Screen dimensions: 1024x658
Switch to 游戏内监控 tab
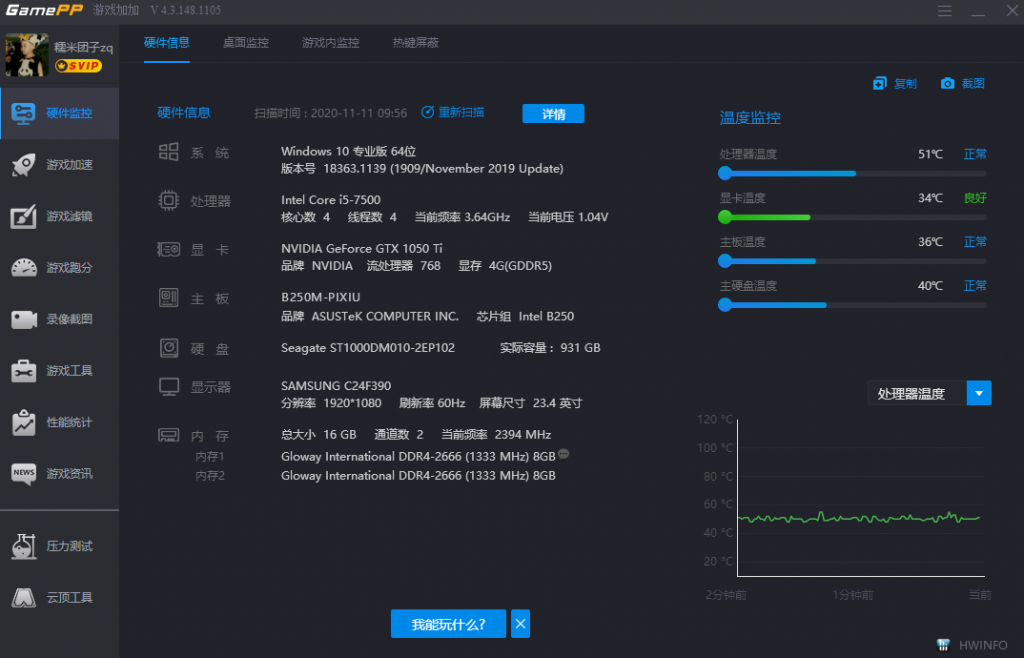click(330, 43)
